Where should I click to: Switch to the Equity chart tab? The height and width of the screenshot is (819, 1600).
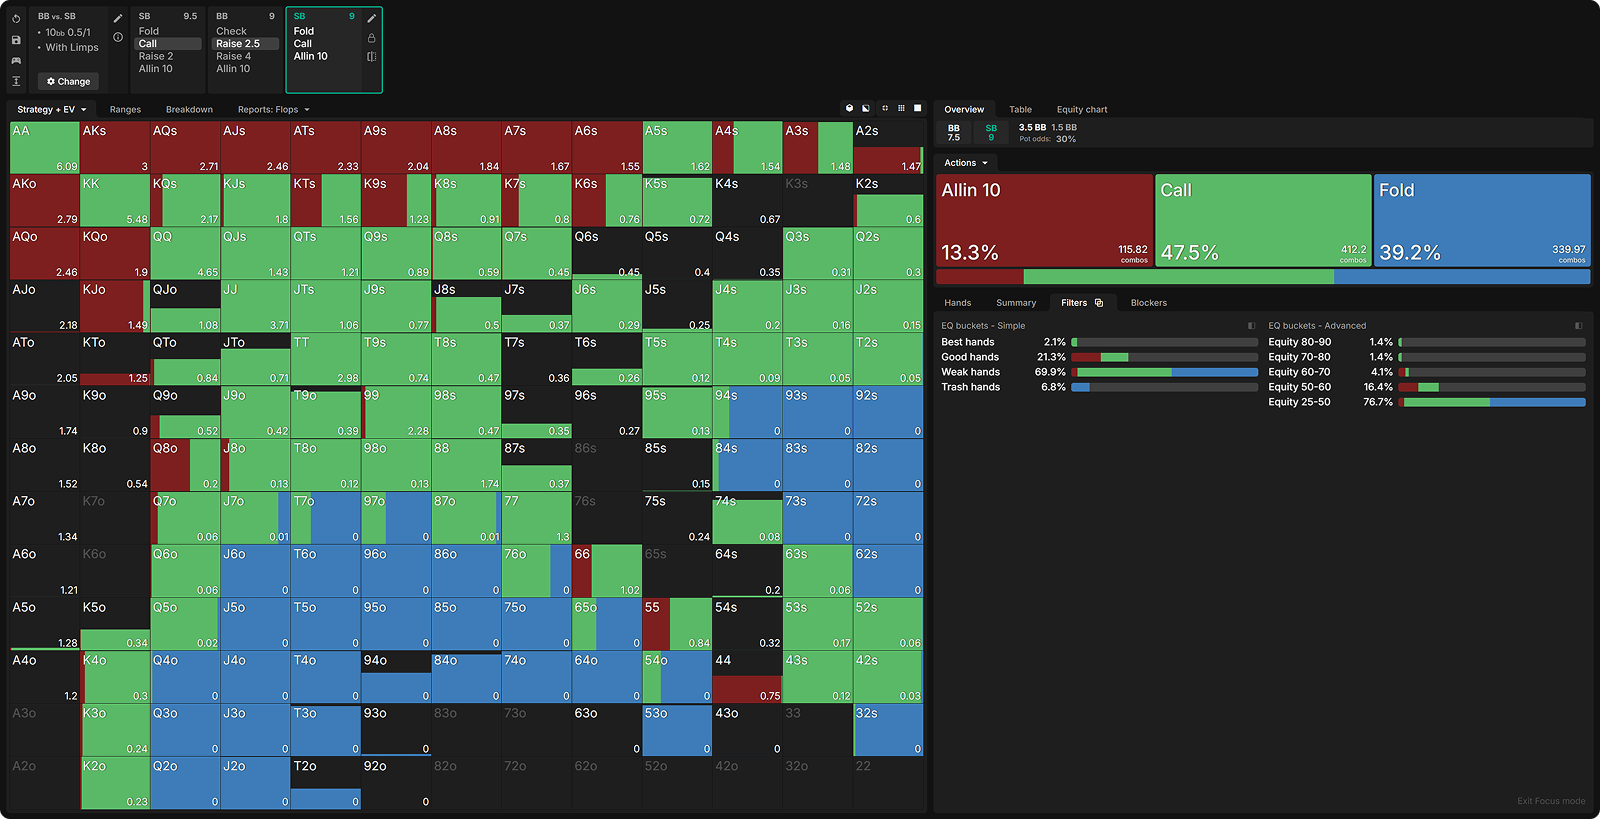1081,110
